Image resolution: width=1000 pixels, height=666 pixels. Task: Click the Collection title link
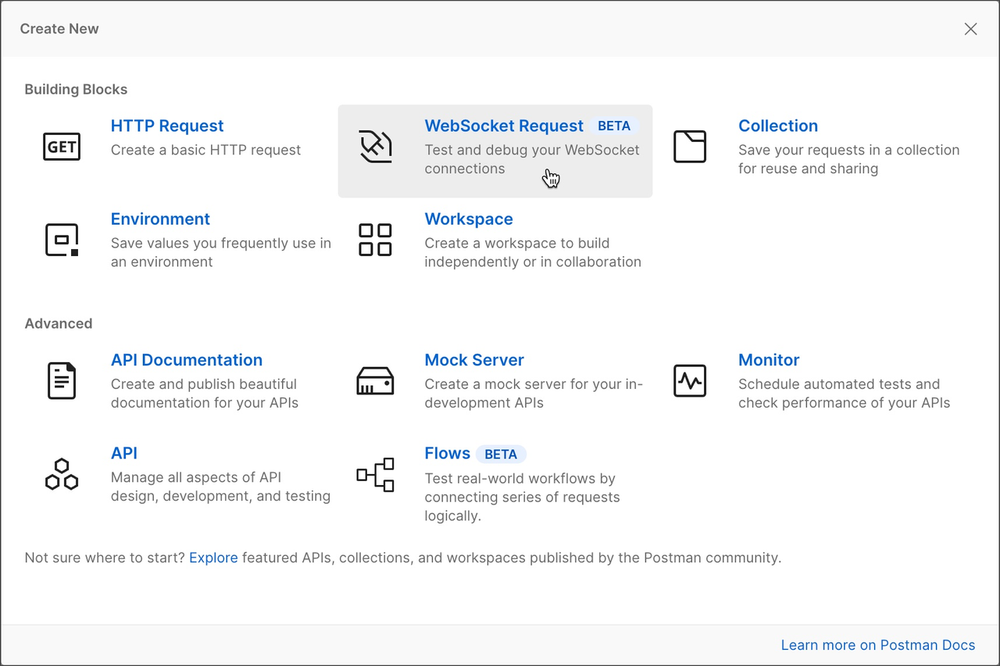[778, 125]
